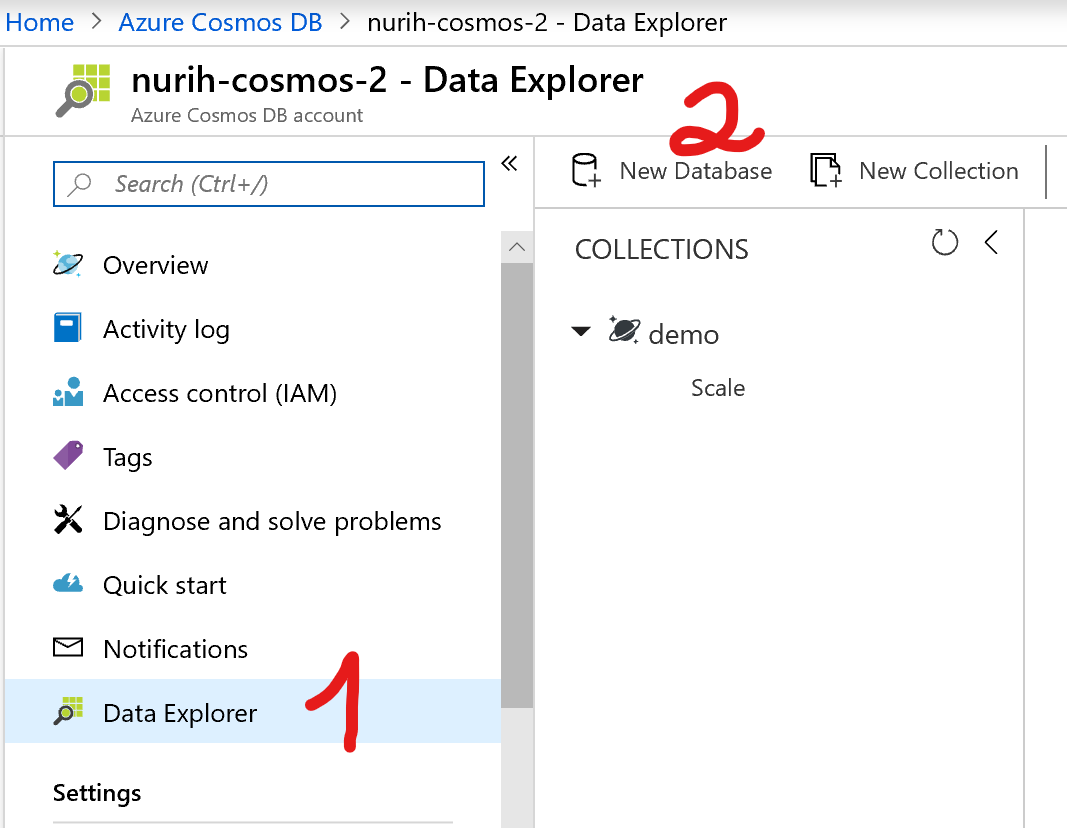Open the Overview menu item
1067x828 pixels.
155,265
